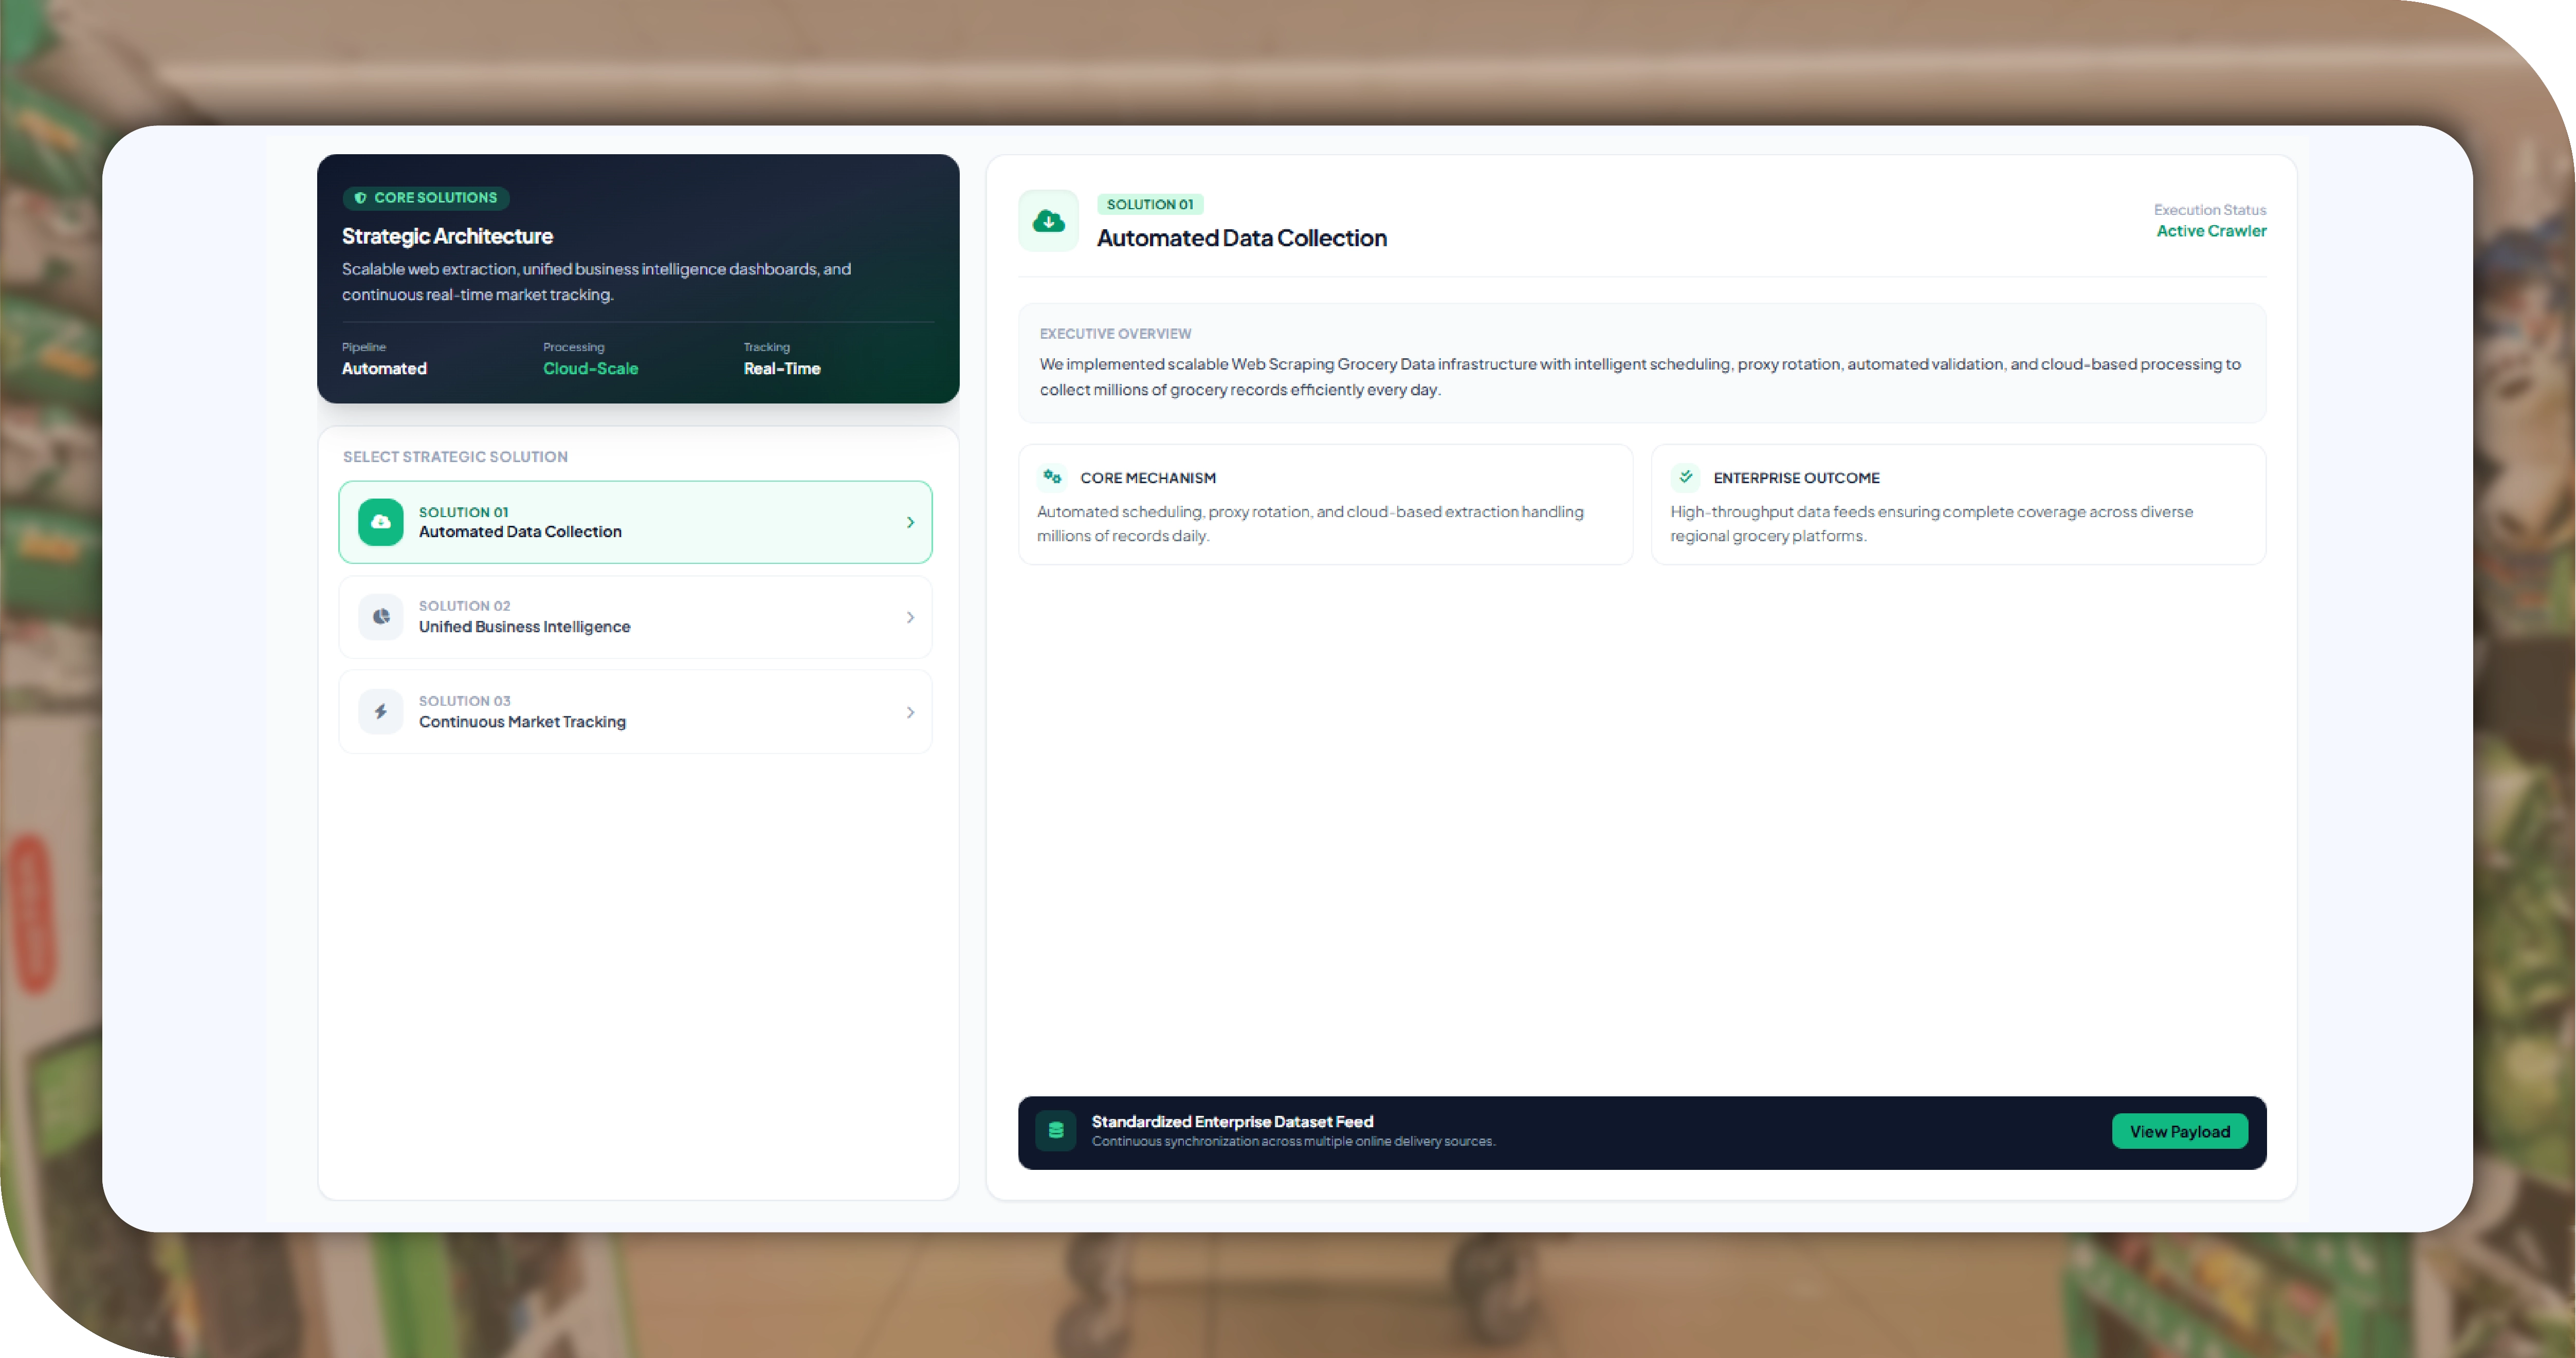Click the lightning bolt icon for Continuous Market Tracking
The height and width of the screenshot is (1358, 2576).
point(380,712)
